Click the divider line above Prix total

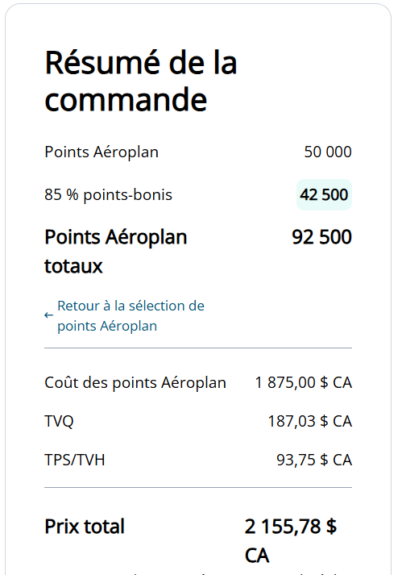point(198,488)
